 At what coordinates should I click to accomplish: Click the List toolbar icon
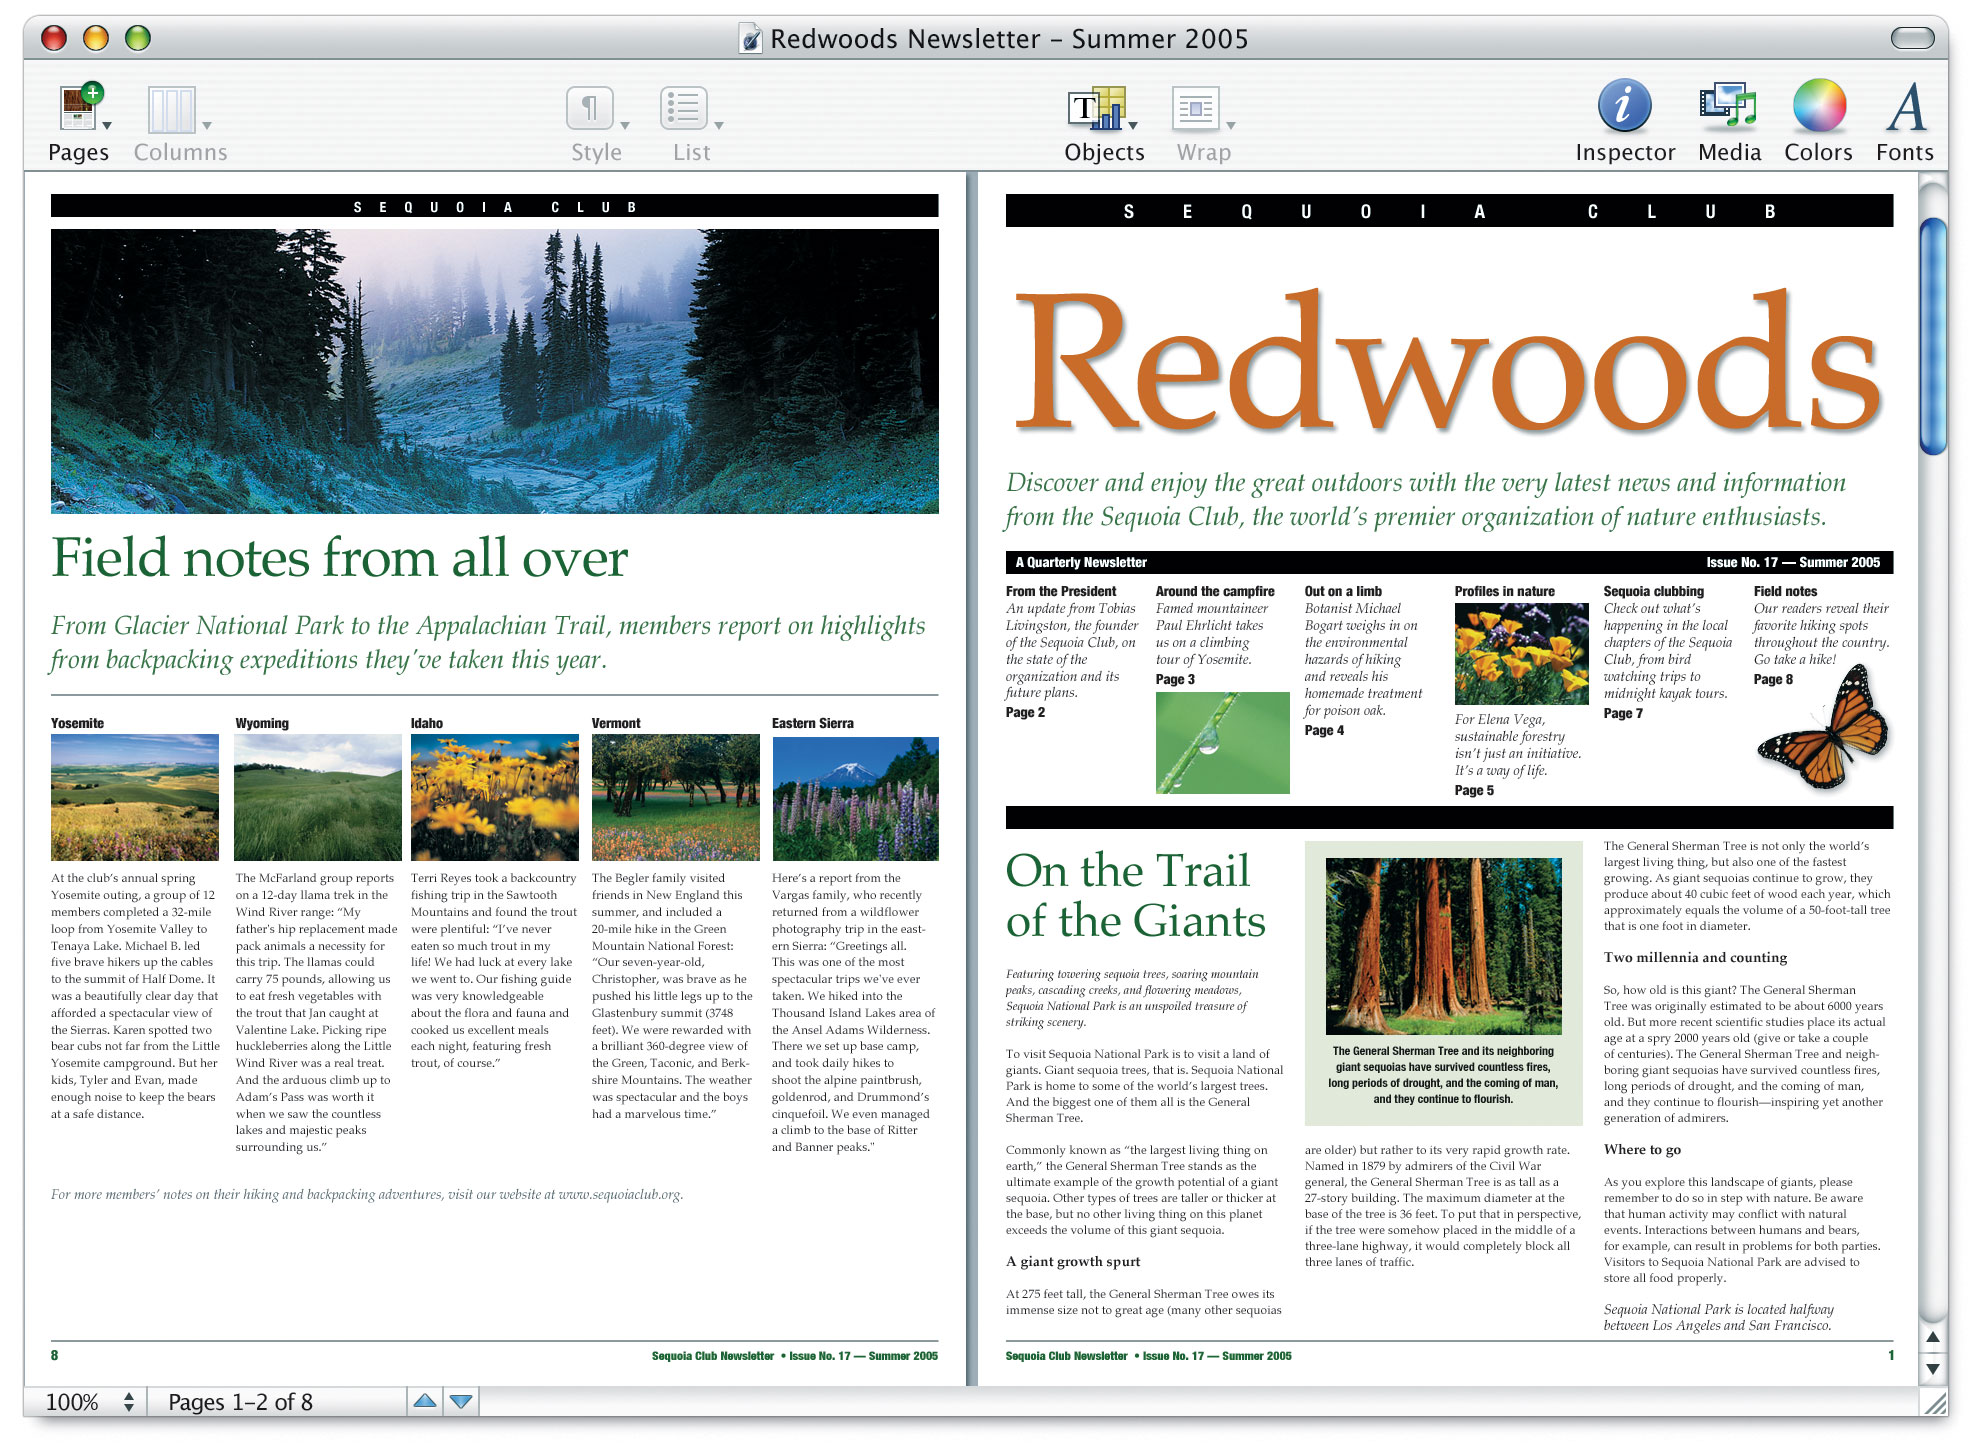[x=683, y=108]
